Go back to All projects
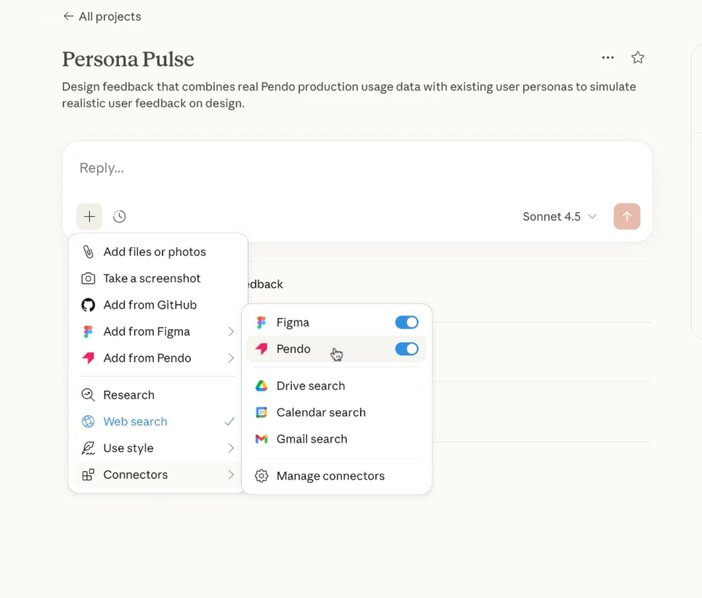 click(102, 16)
